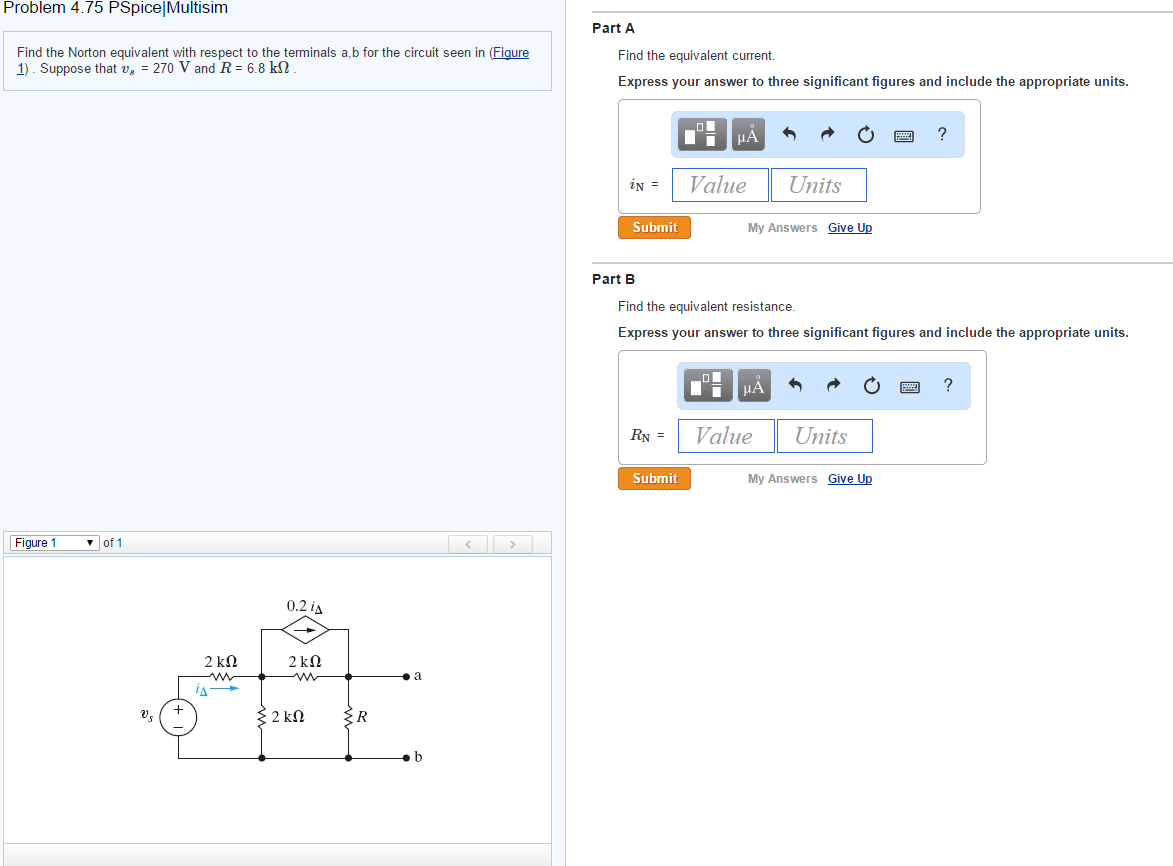Open keyboard shortcuts icon in Part A

903,134
